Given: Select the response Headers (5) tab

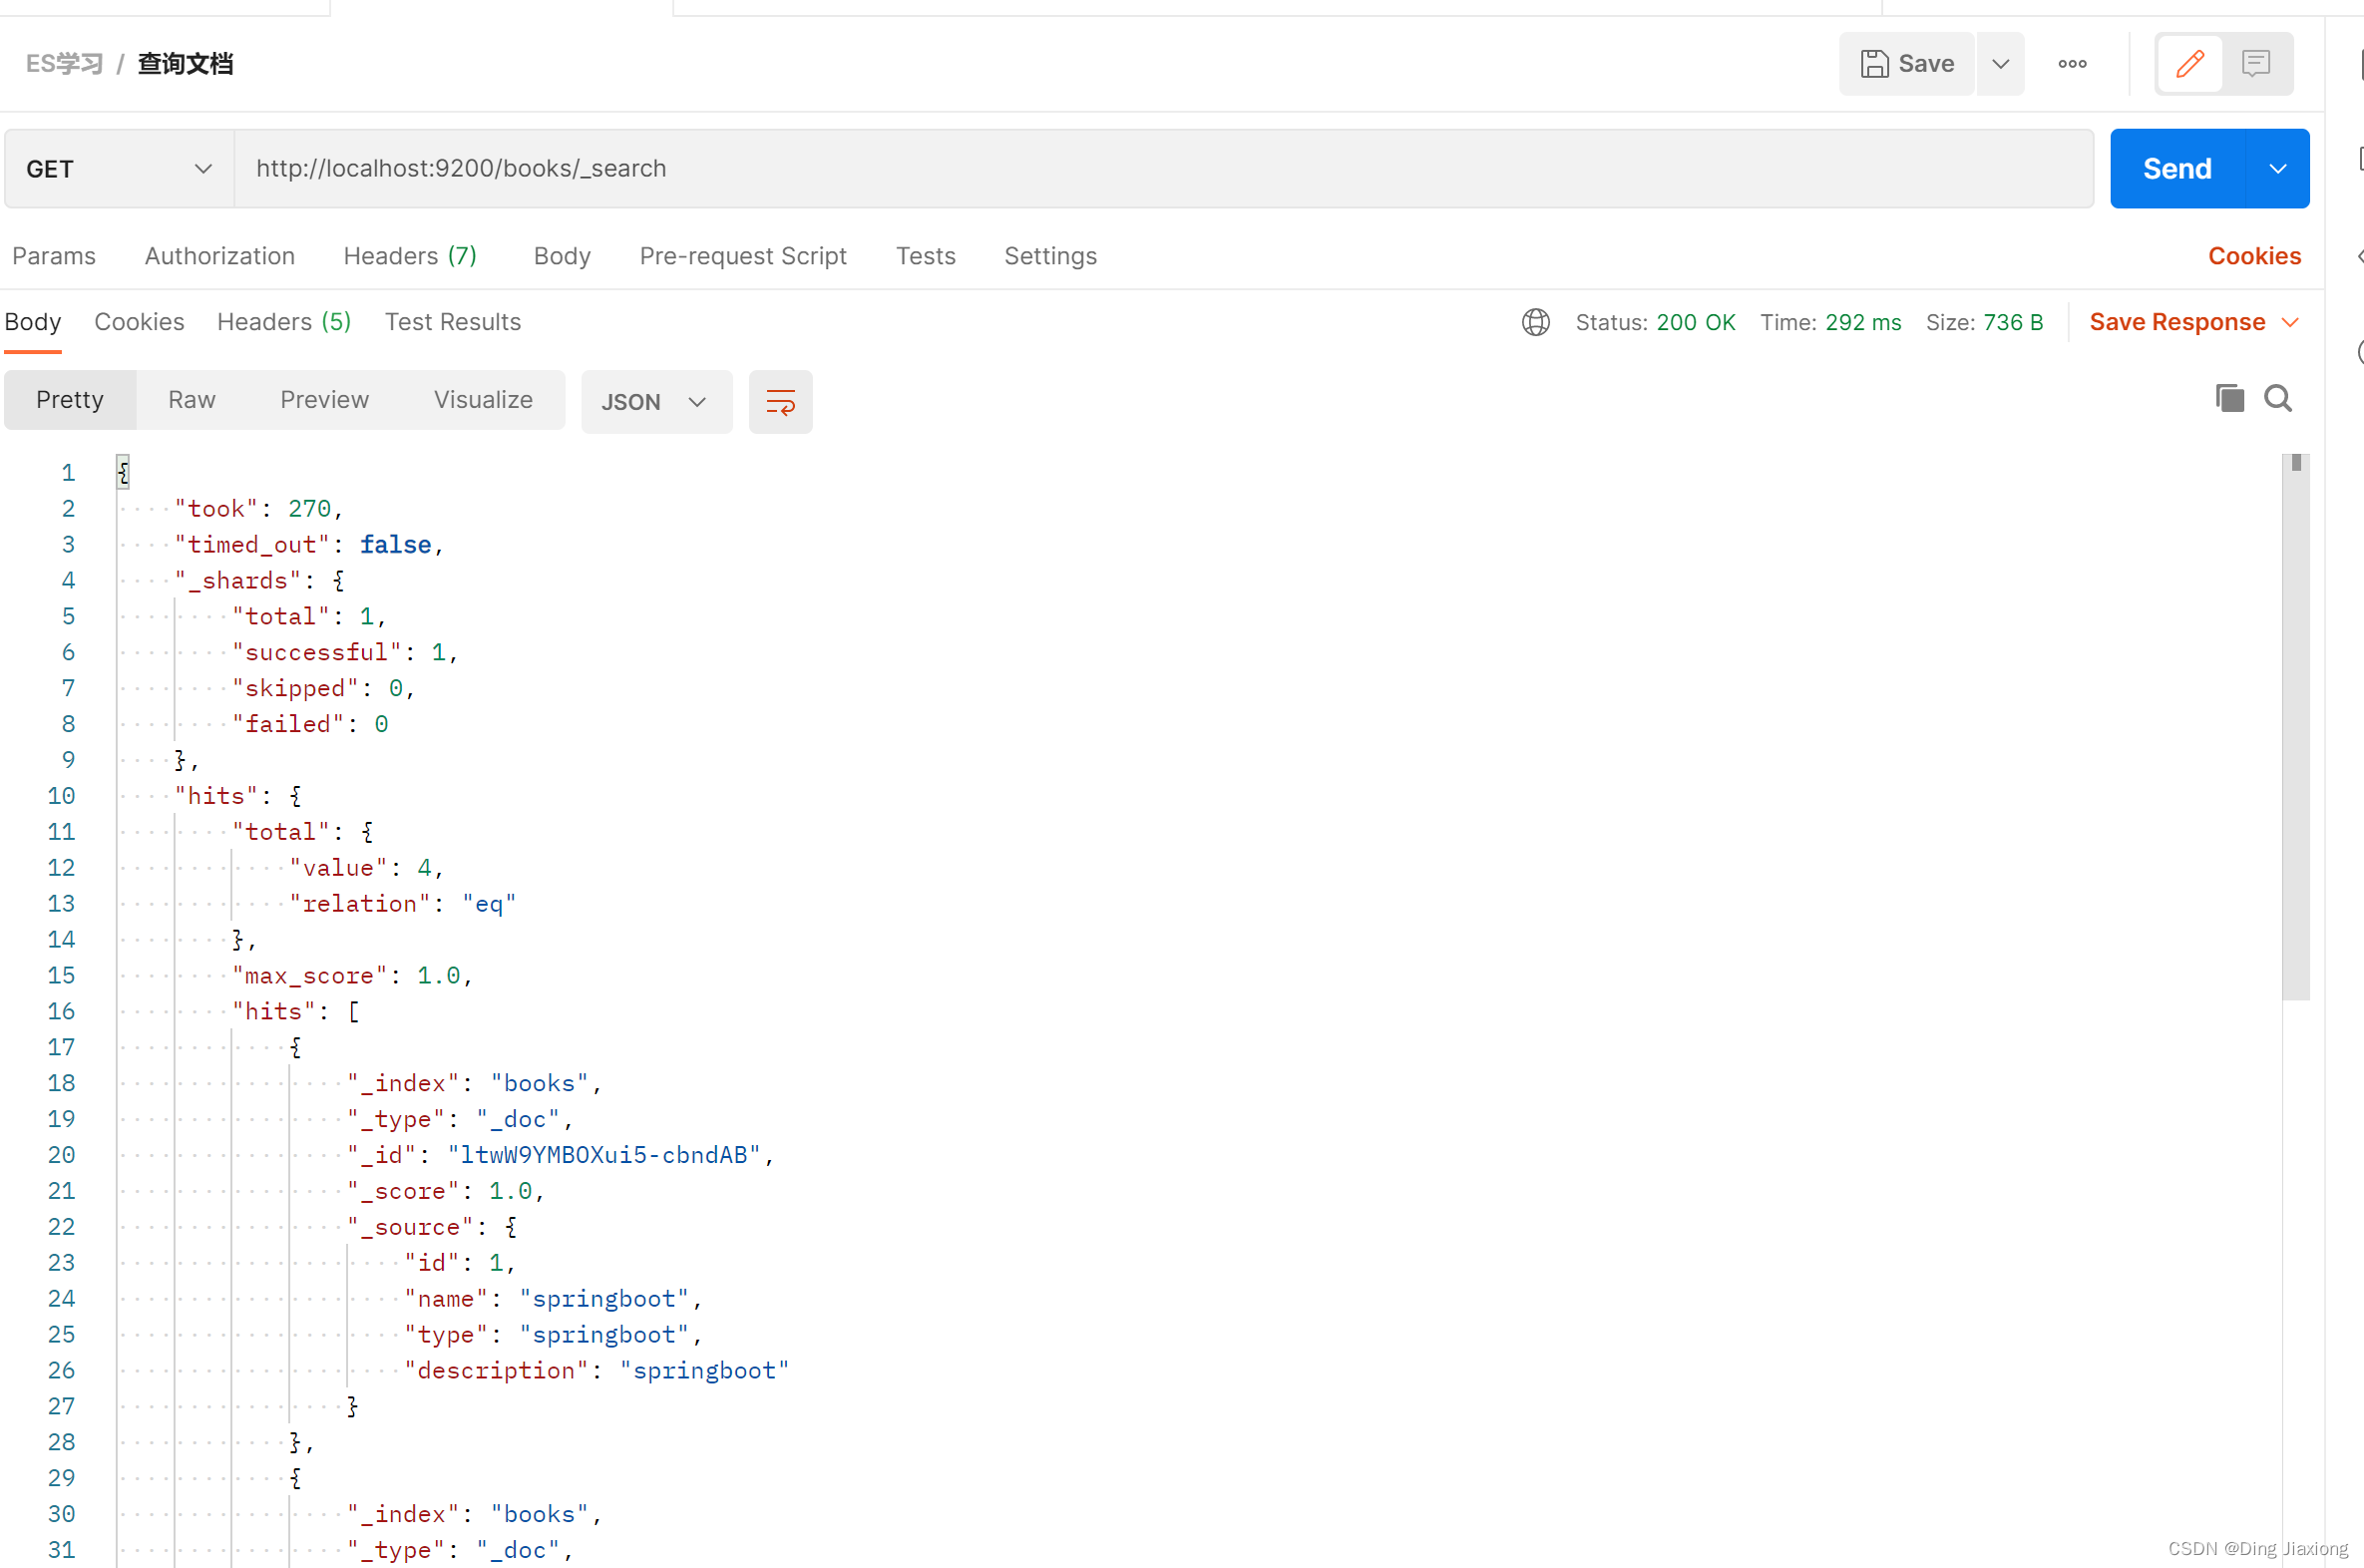Looking at the screenshot, I should pyautogui.click(x=284, y=322).
